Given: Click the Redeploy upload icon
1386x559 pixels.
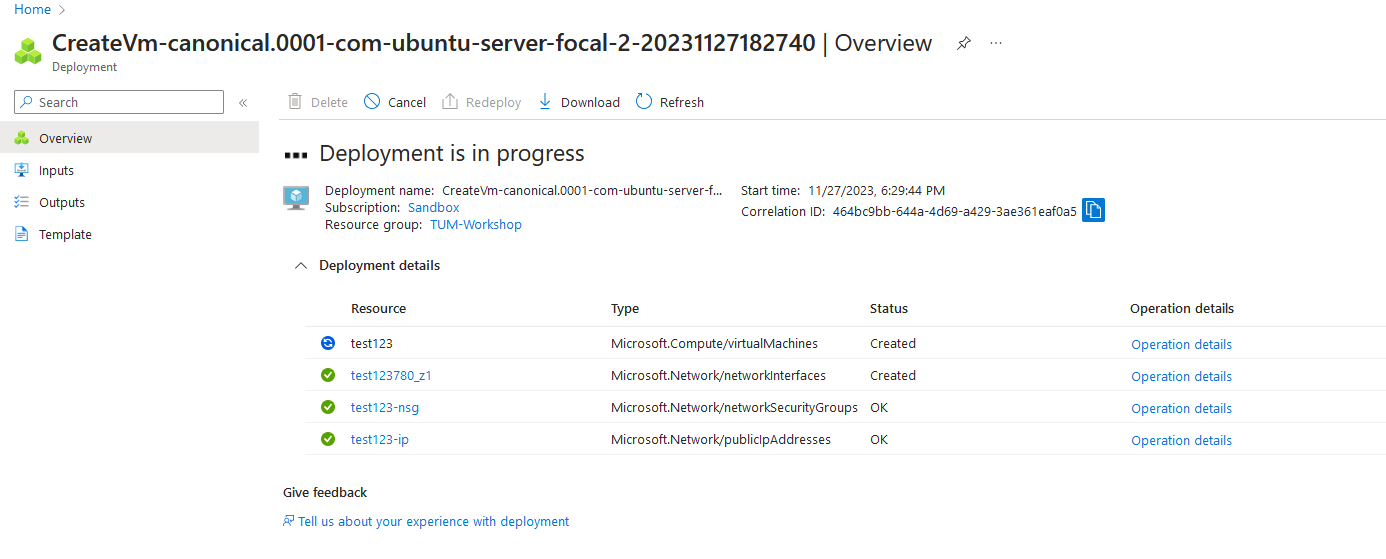Looking at the screenshot, I should click(450, 102).
